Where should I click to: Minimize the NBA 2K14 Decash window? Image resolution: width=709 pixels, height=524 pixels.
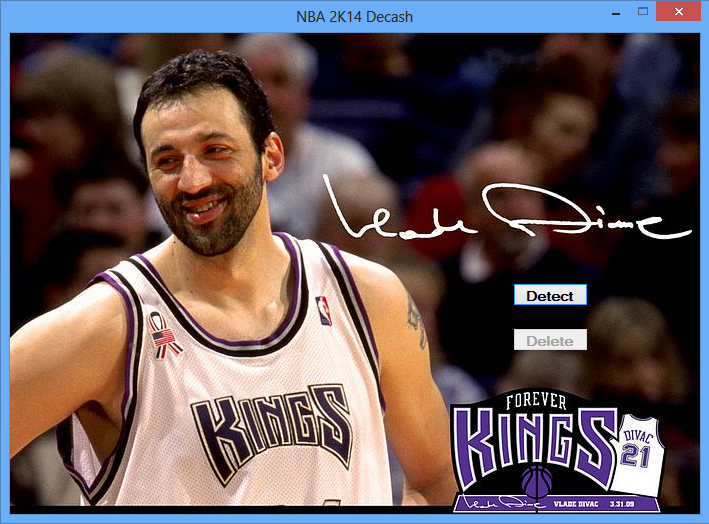point(615,12)
